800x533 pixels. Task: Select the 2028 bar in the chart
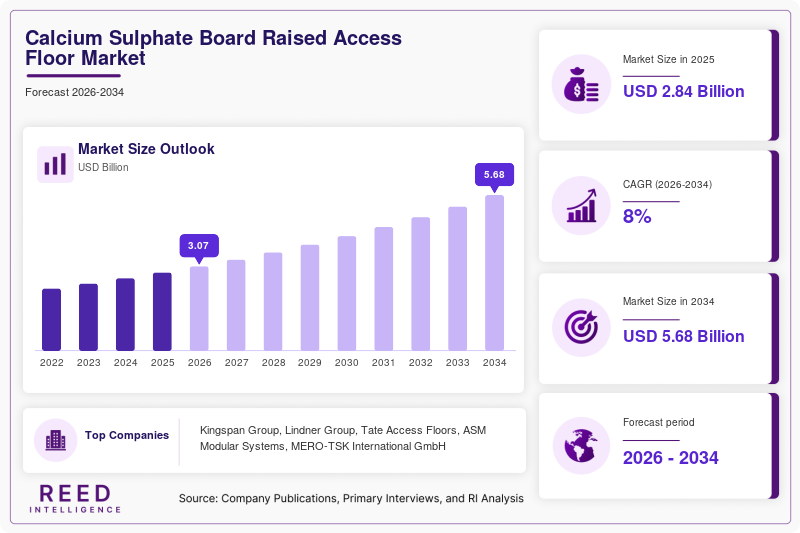pos(273,301)
